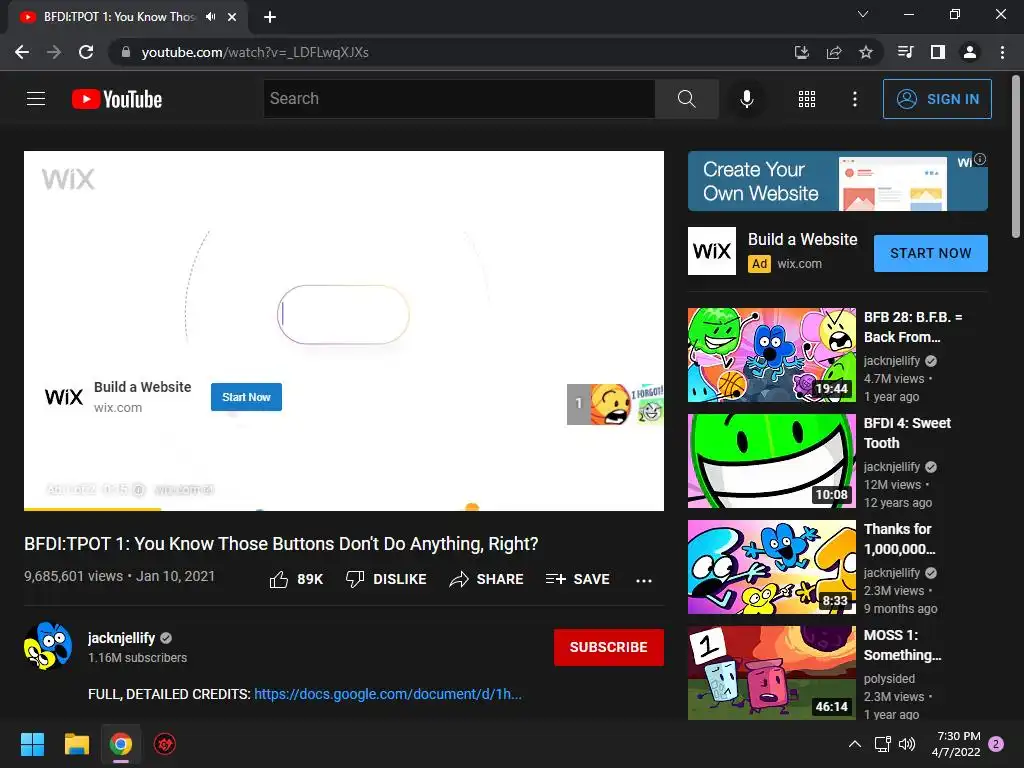Open BFDI 4: Sweet Tooth thumbnail
The height and width of the screenshot is (768, 1024).
coord(771,460)
